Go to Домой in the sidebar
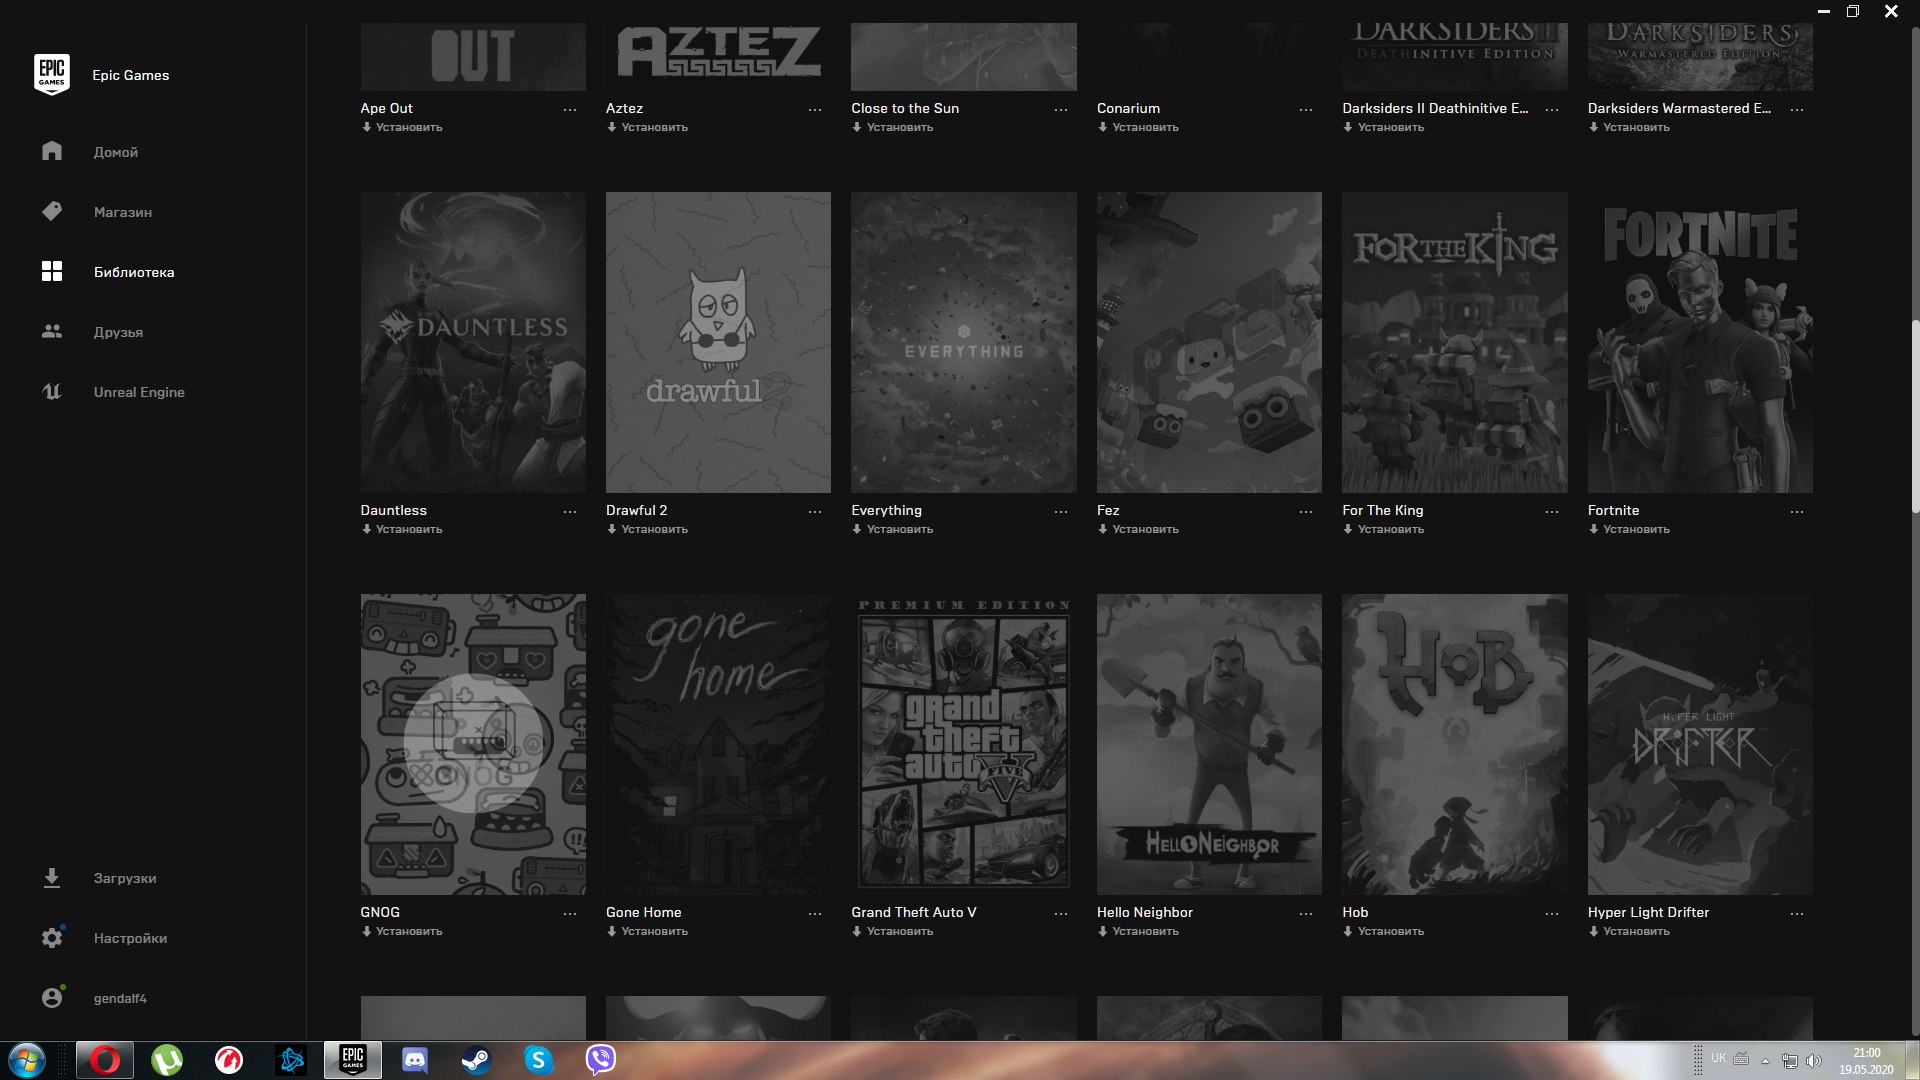Screen dimensions: 1920x1080 (x=116, y=152)
